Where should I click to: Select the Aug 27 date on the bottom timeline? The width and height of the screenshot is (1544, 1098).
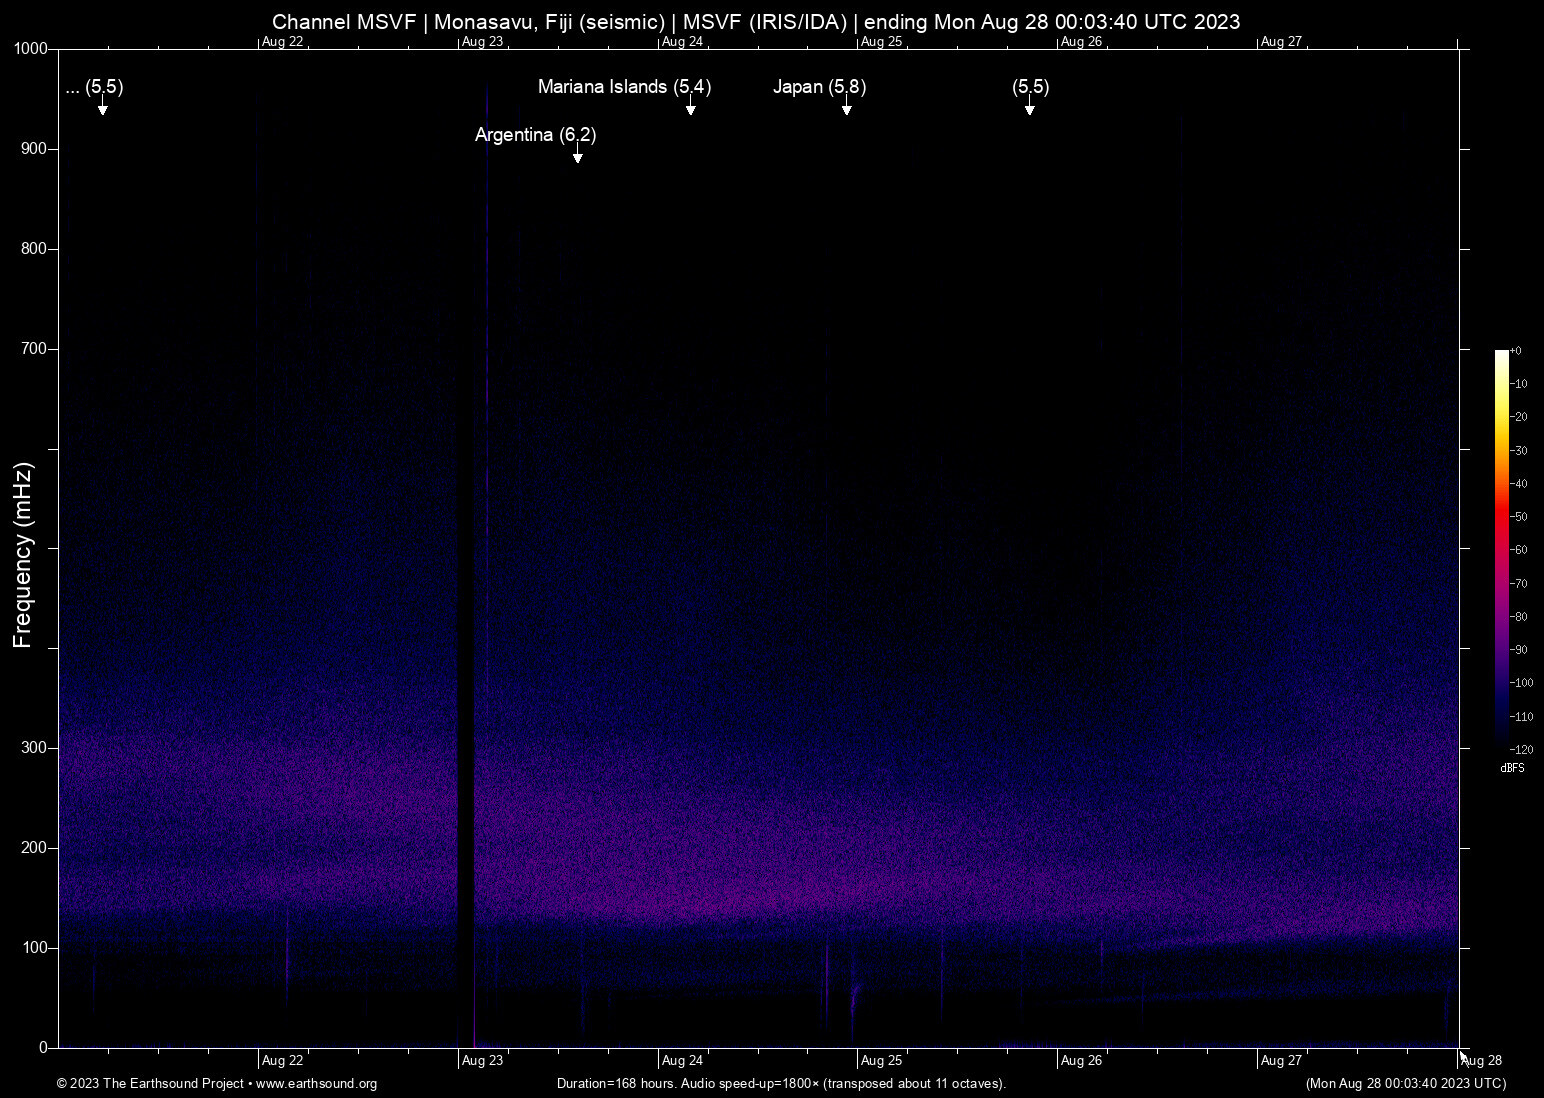pyautogui.click(x=1281, y=1060)
